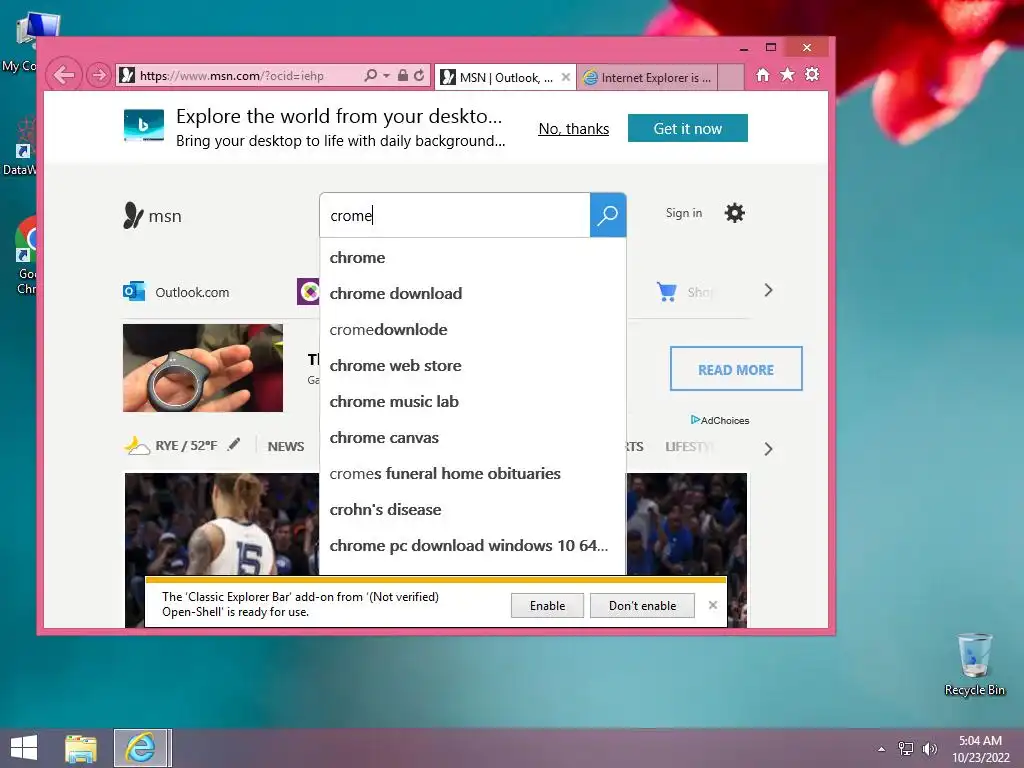Select the 'cromedownlode' suggestion
1024x768 pixels.
[473, 330]
